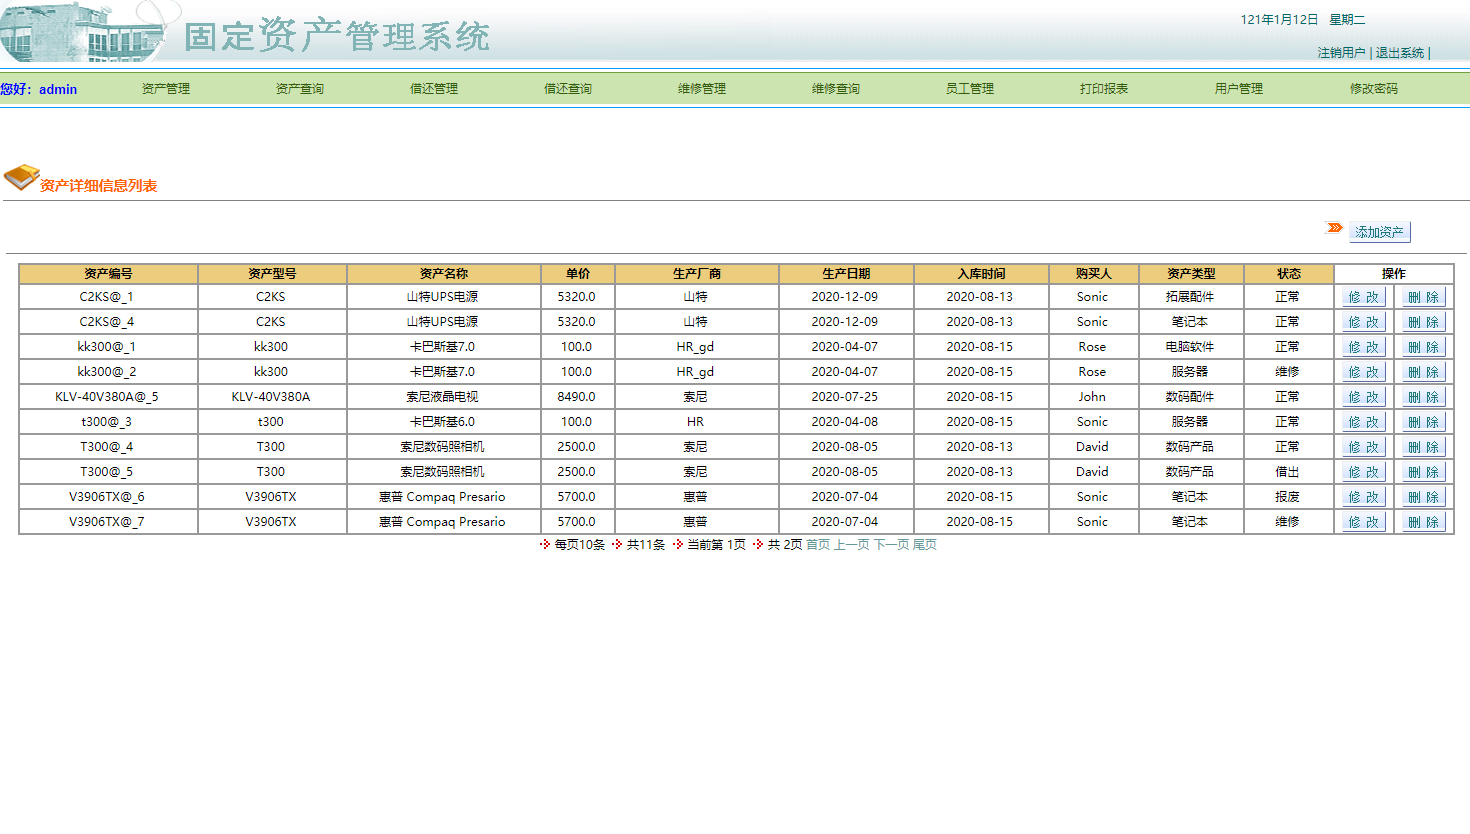This screenshot has height=834, width=1470.
Task: Open the 用户管理 page
Action: [x=1237, y=88]
